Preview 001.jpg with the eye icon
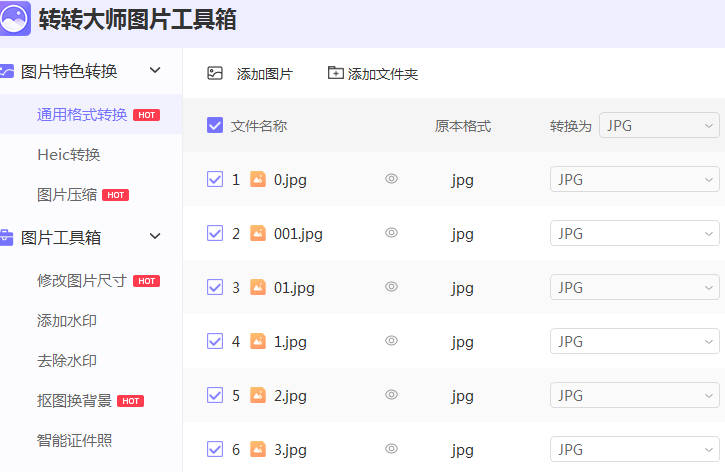 [x=392, y=233]
